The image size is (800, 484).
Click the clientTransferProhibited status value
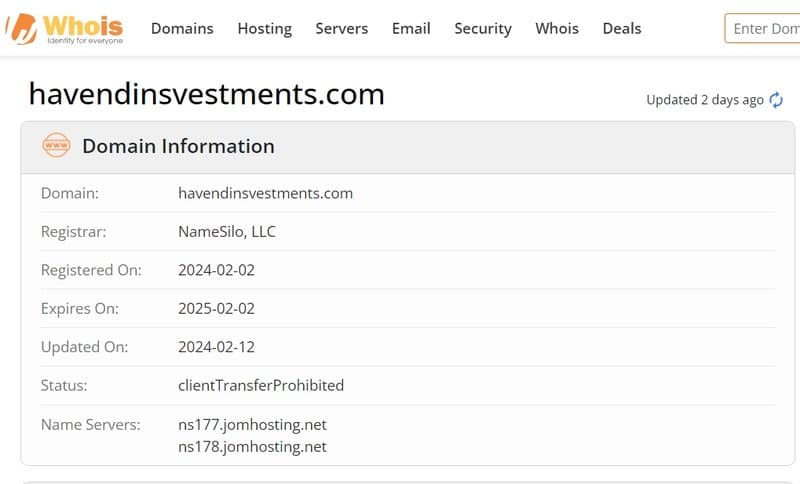[261, 386]
